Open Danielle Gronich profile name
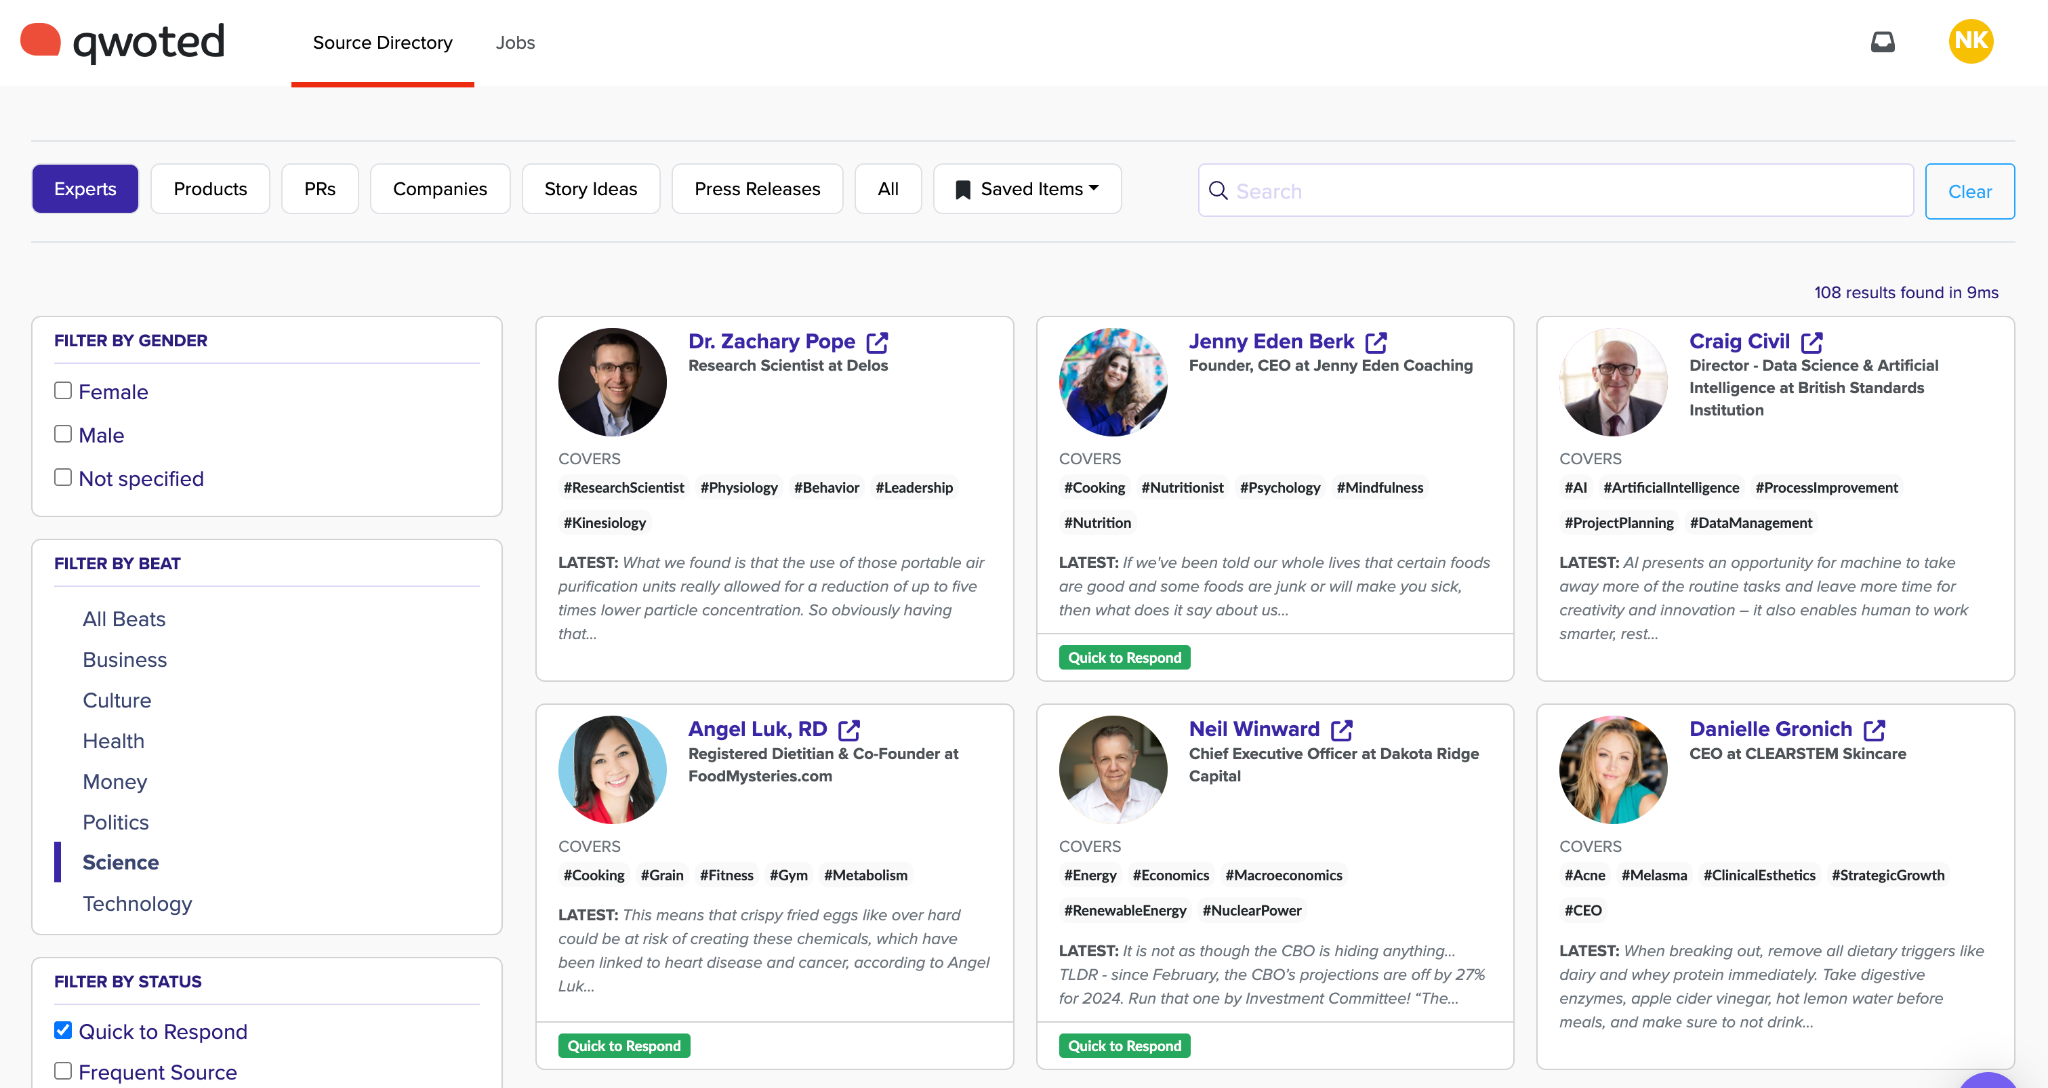The height and width of the screenshot is (1088, 2048). 1770,729
